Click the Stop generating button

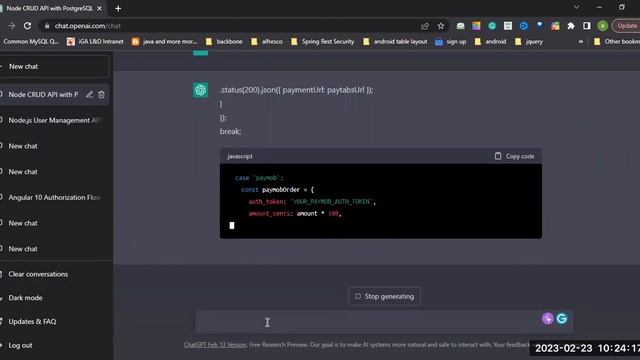[x=384, y=296]
